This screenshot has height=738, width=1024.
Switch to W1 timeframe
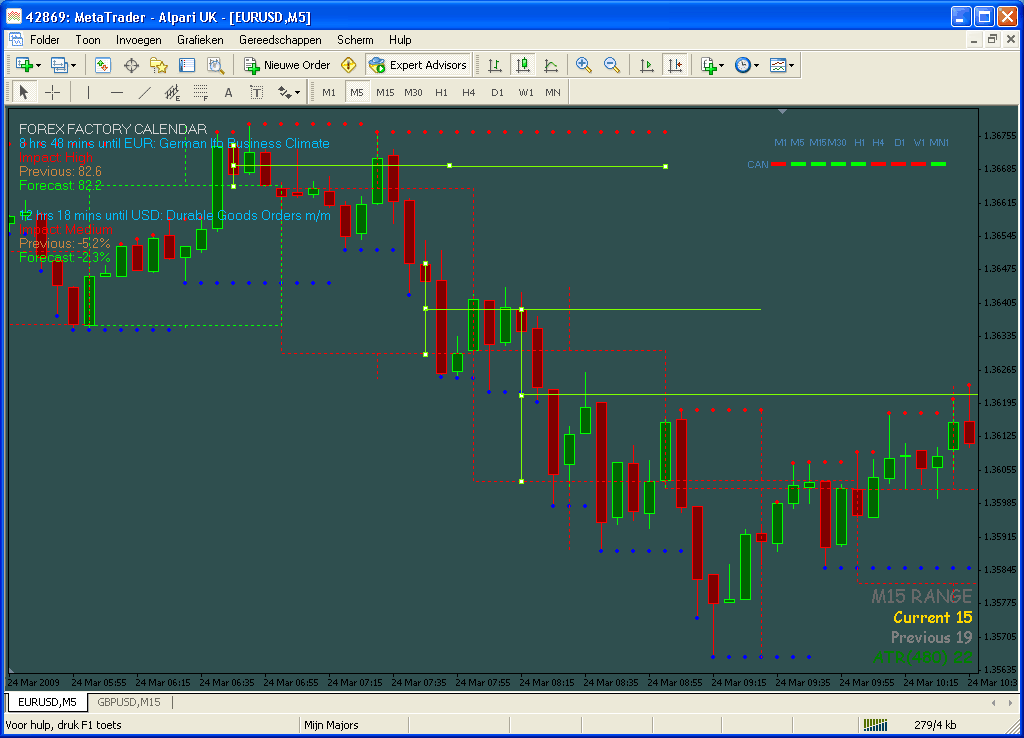click(x=526, y=92)
